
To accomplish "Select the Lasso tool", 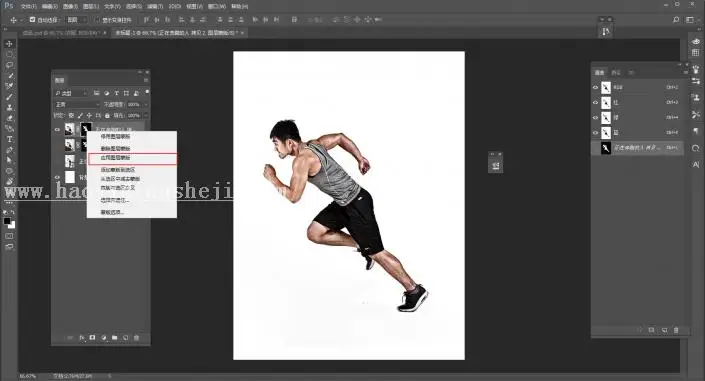I will 9,65.
